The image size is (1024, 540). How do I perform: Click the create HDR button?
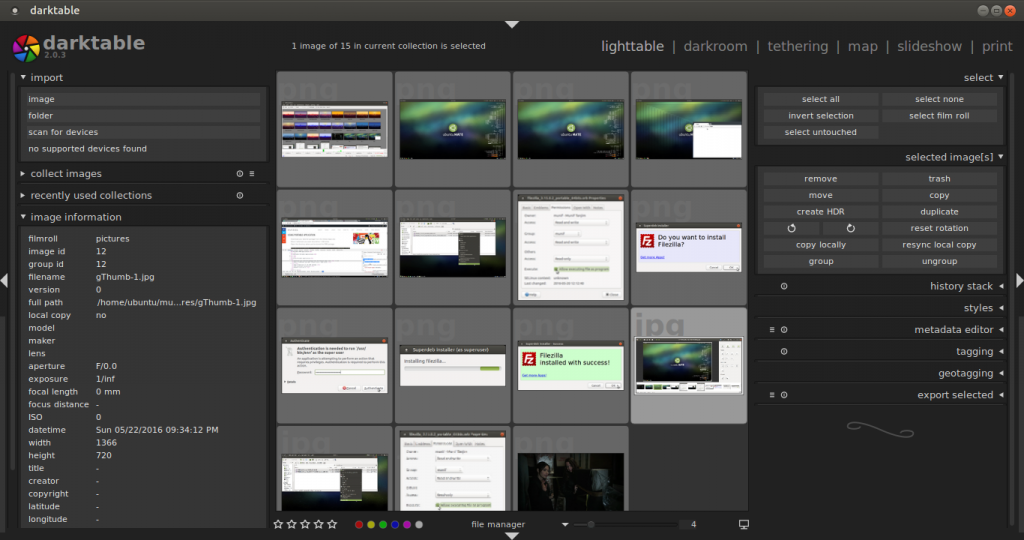coord(820,212)
